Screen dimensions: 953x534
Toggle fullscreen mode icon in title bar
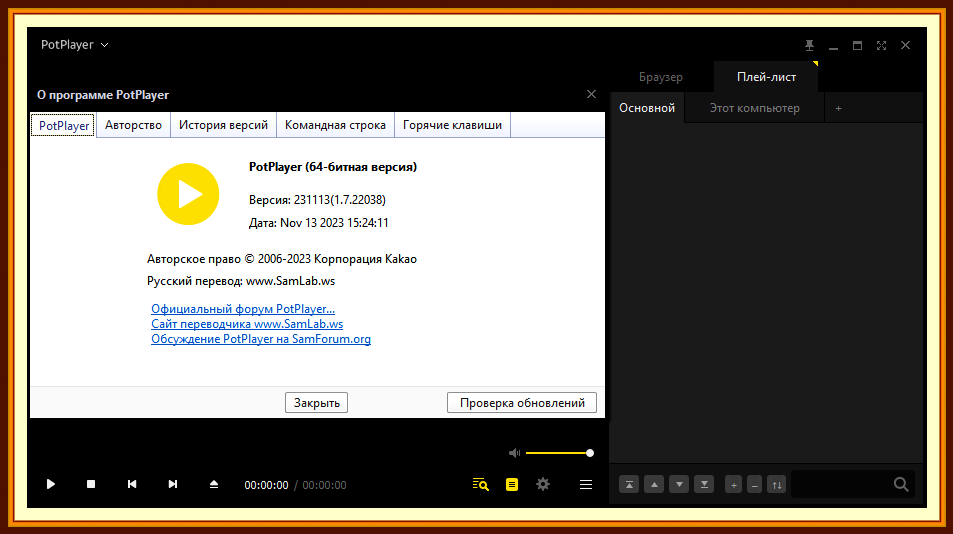point(881,46)
